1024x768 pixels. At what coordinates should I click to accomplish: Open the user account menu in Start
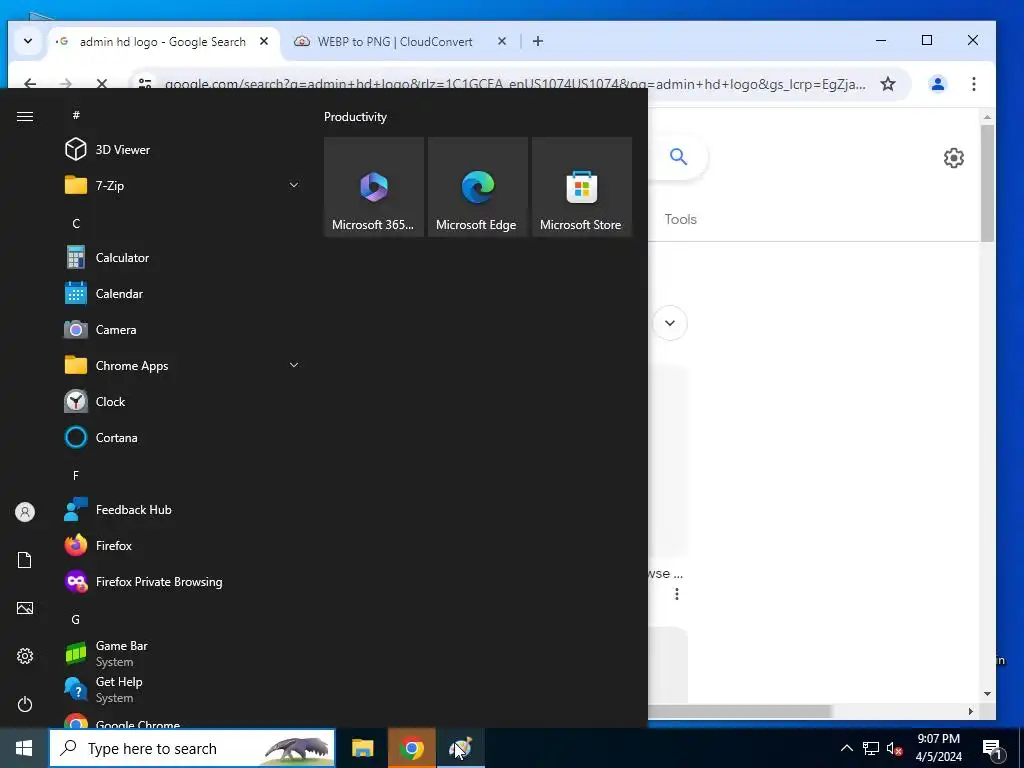point(25,512)
